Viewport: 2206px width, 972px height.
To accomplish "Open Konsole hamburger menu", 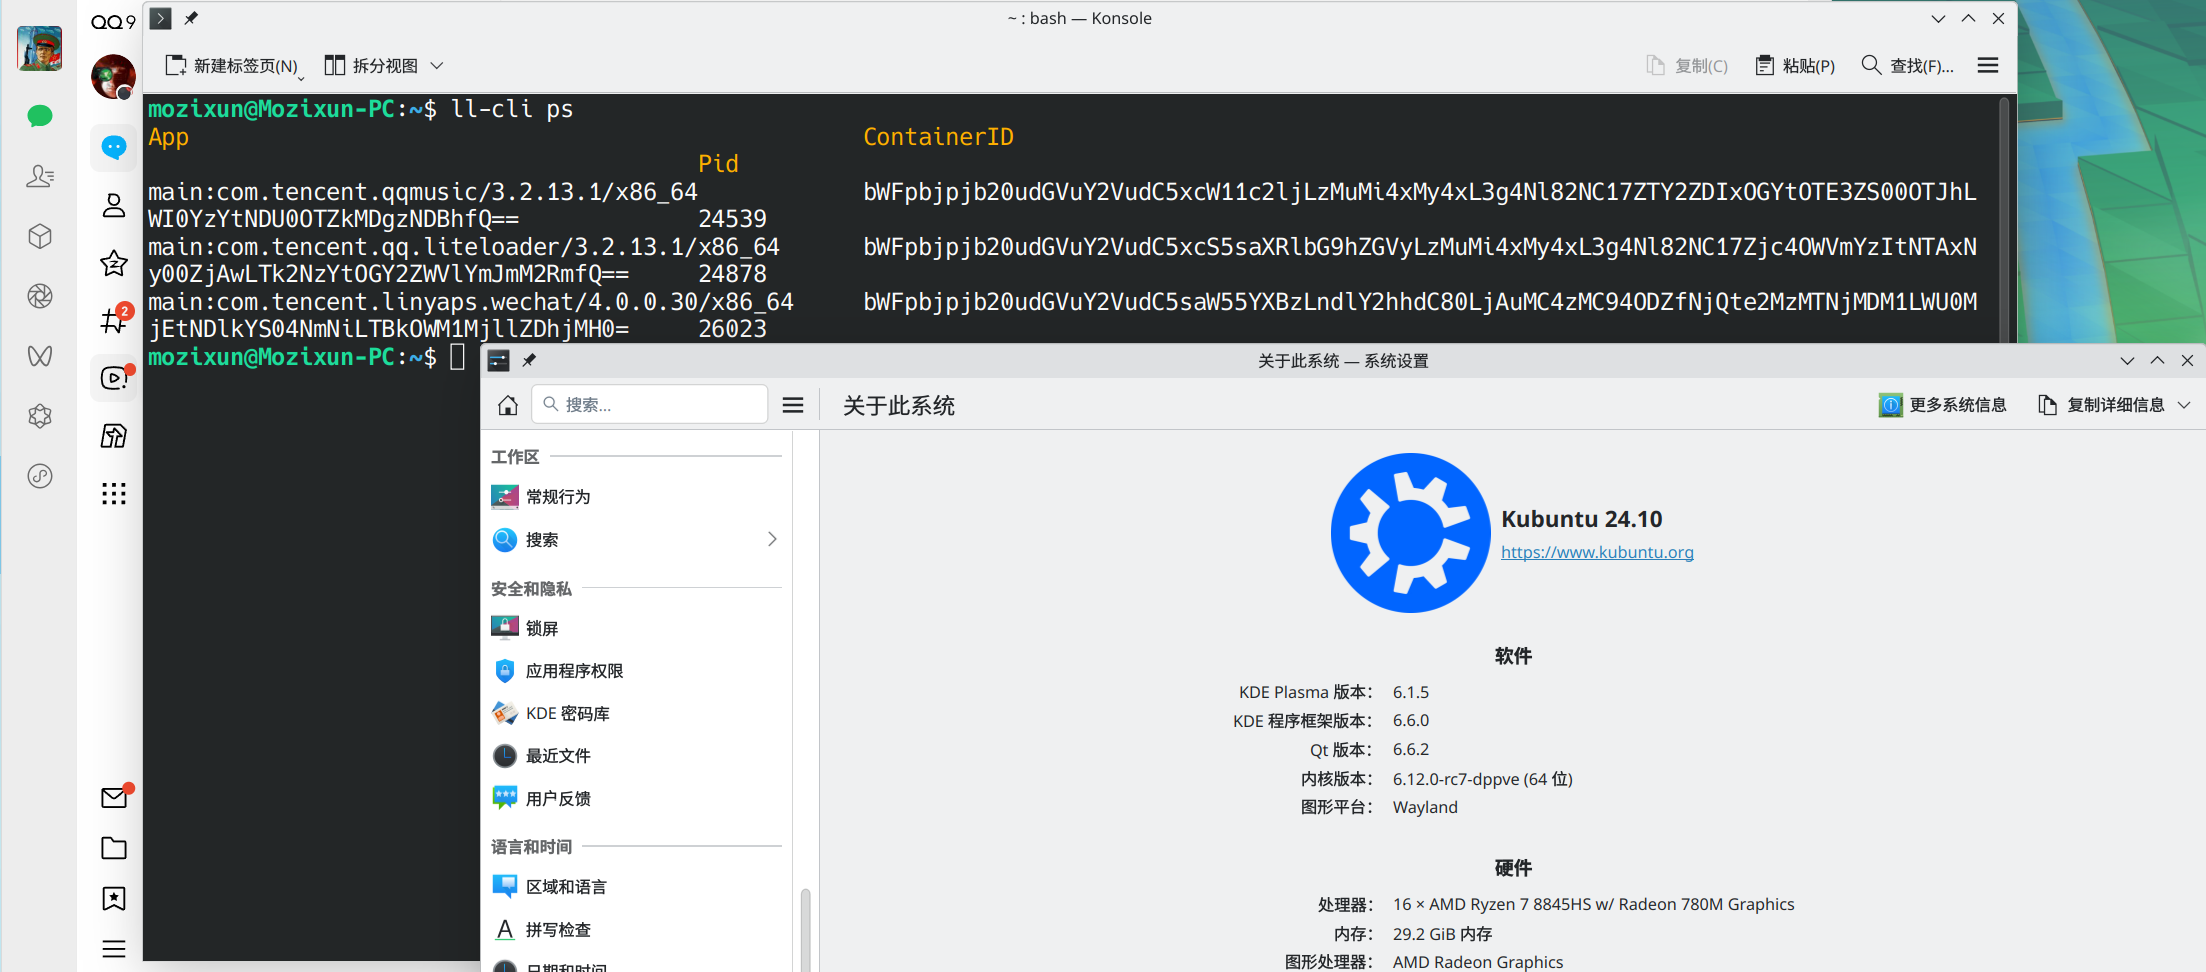I will tap(1988, 65).
